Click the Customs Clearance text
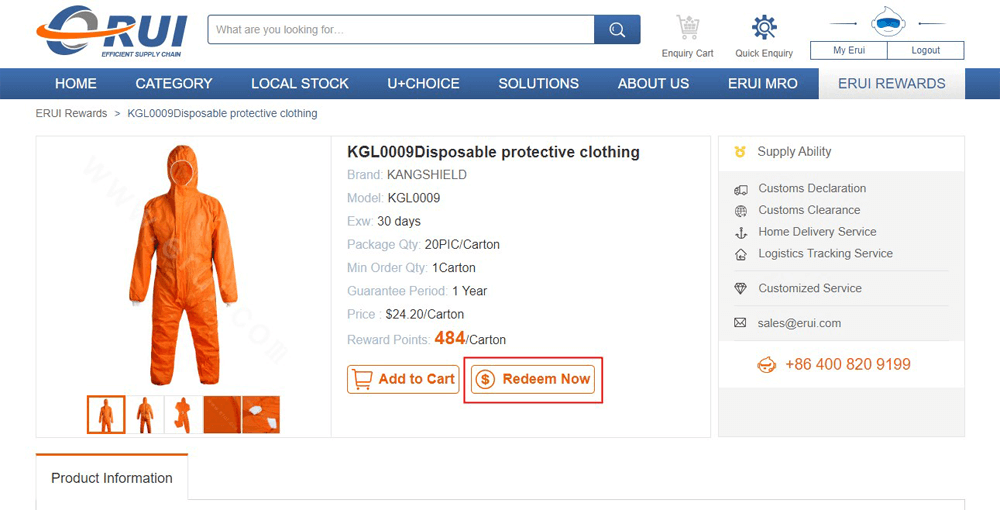 click(809, 210)
